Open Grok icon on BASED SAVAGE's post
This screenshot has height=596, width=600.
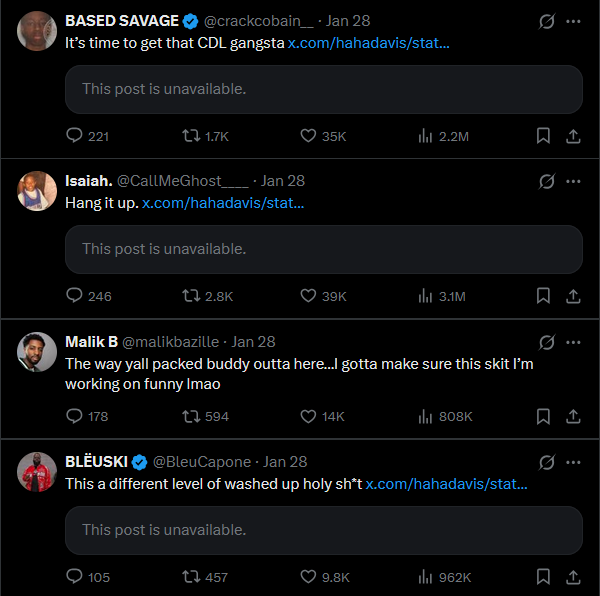(547, 21)
